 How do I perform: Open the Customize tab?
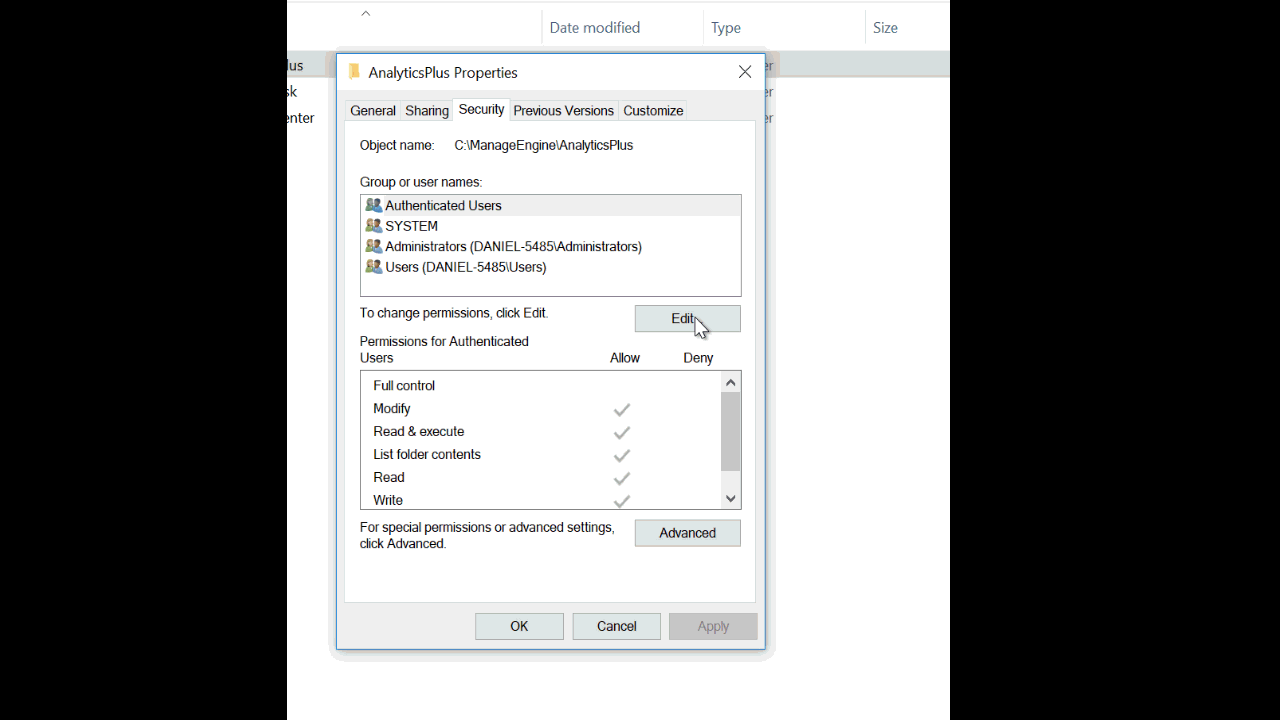(653, 111)
